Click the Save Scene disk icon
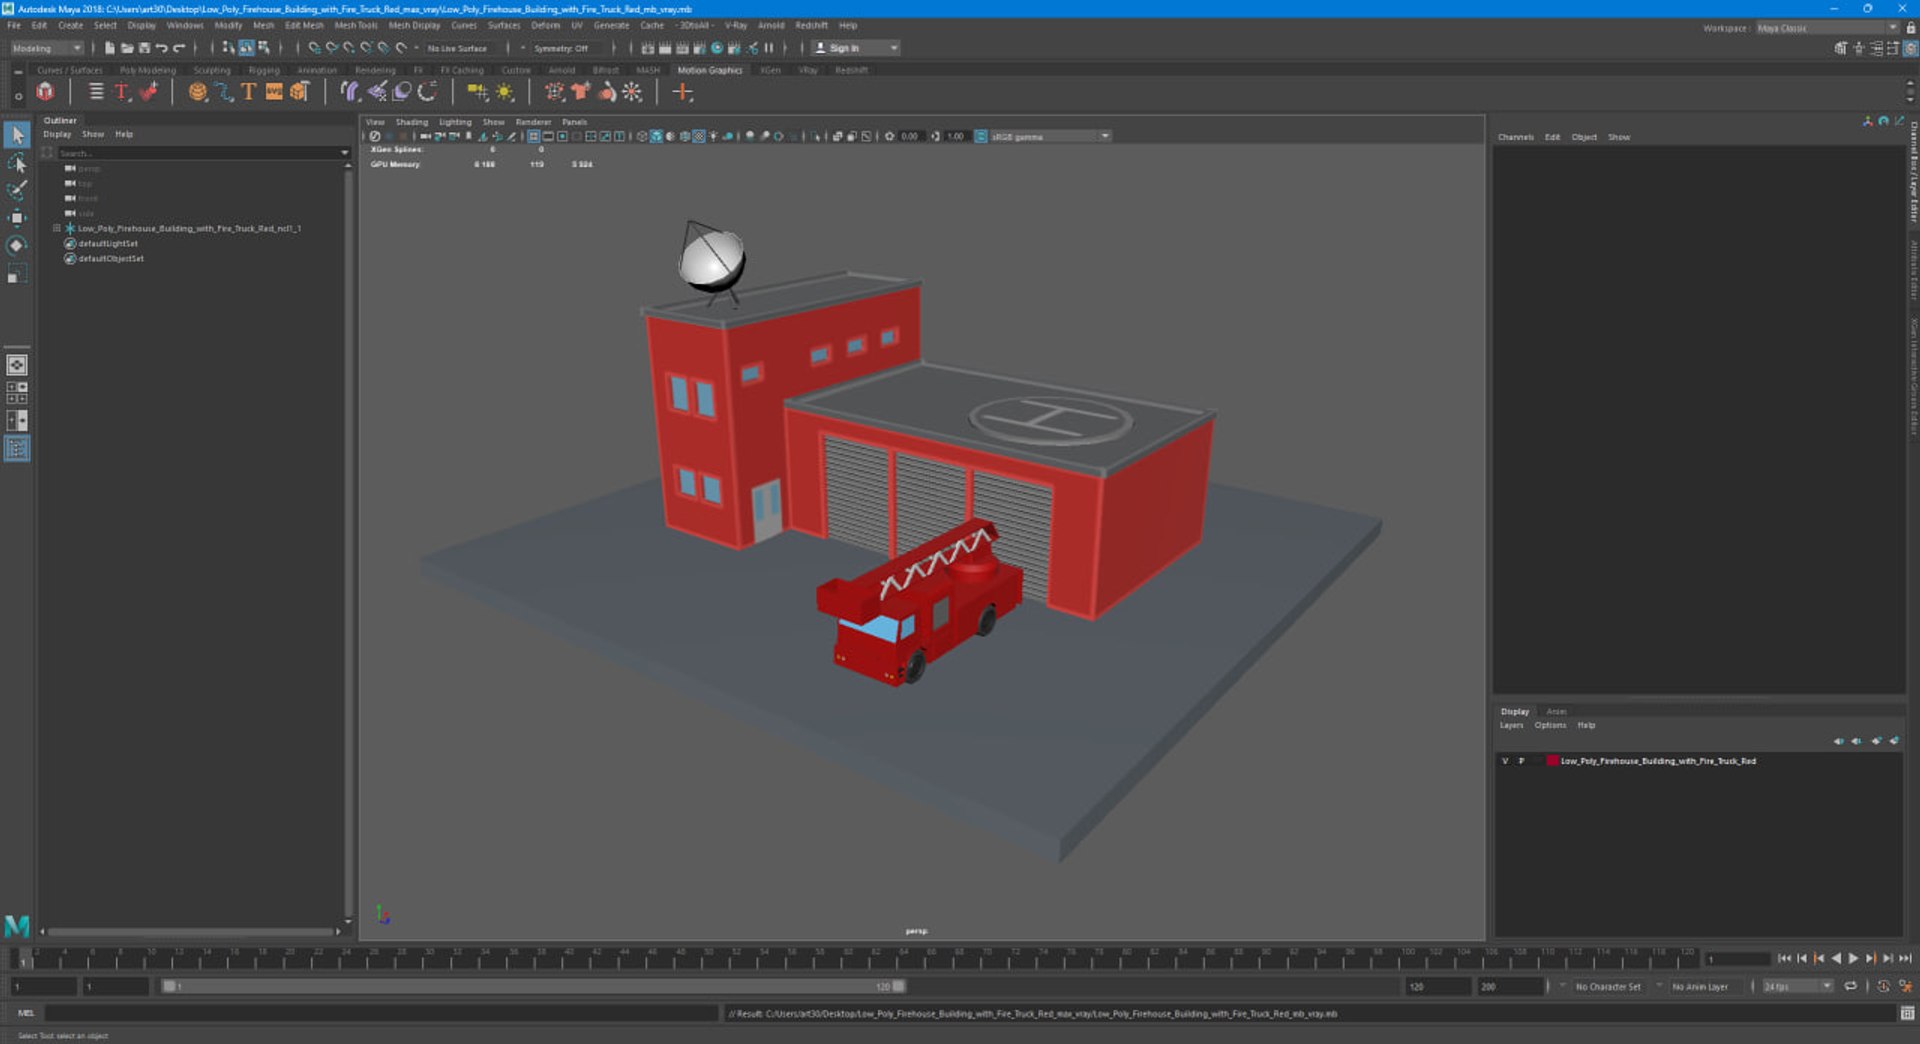The image size is (1920, 1044). tap(144, 48)
